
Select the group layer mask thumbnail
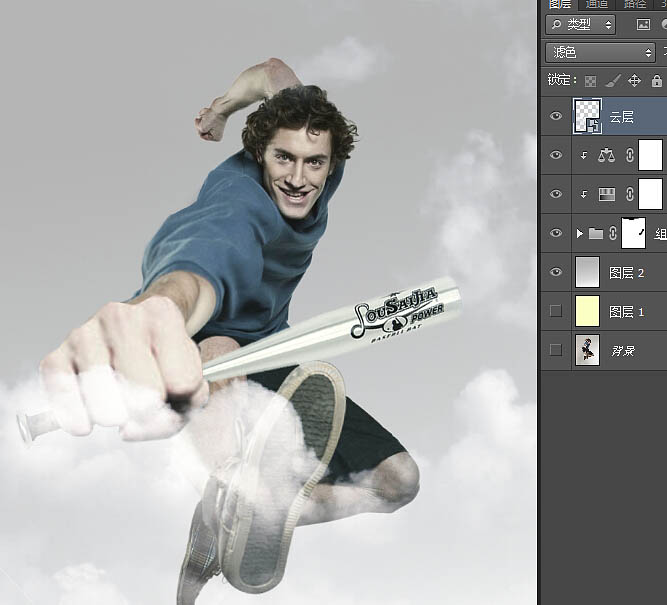(x=634, y=233)
